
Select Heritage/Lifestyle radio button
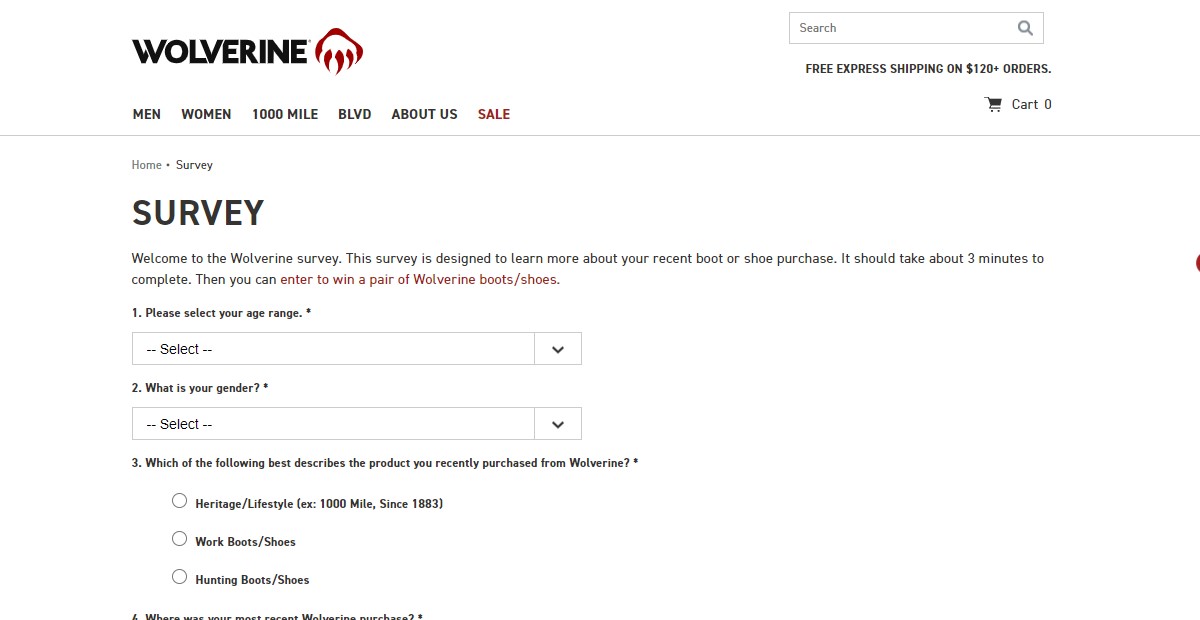[179, 501]
